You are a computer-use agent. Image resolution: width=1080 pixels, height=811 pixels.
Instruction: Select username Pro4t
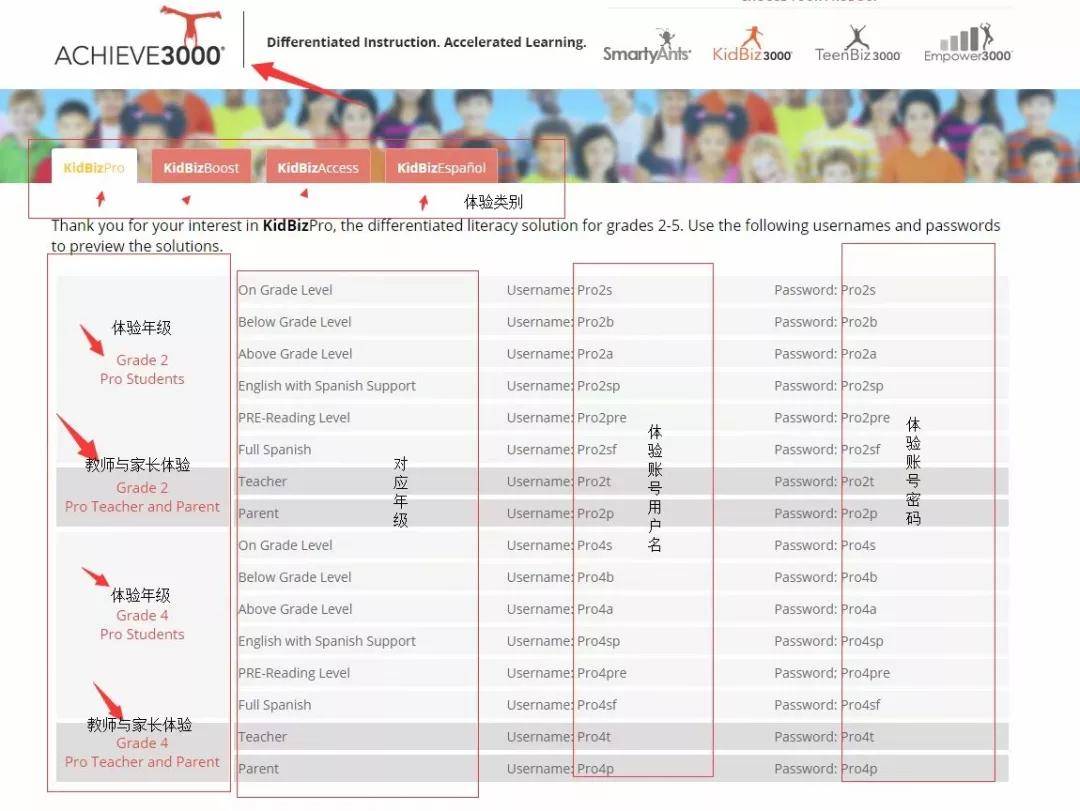coord(594,737)
